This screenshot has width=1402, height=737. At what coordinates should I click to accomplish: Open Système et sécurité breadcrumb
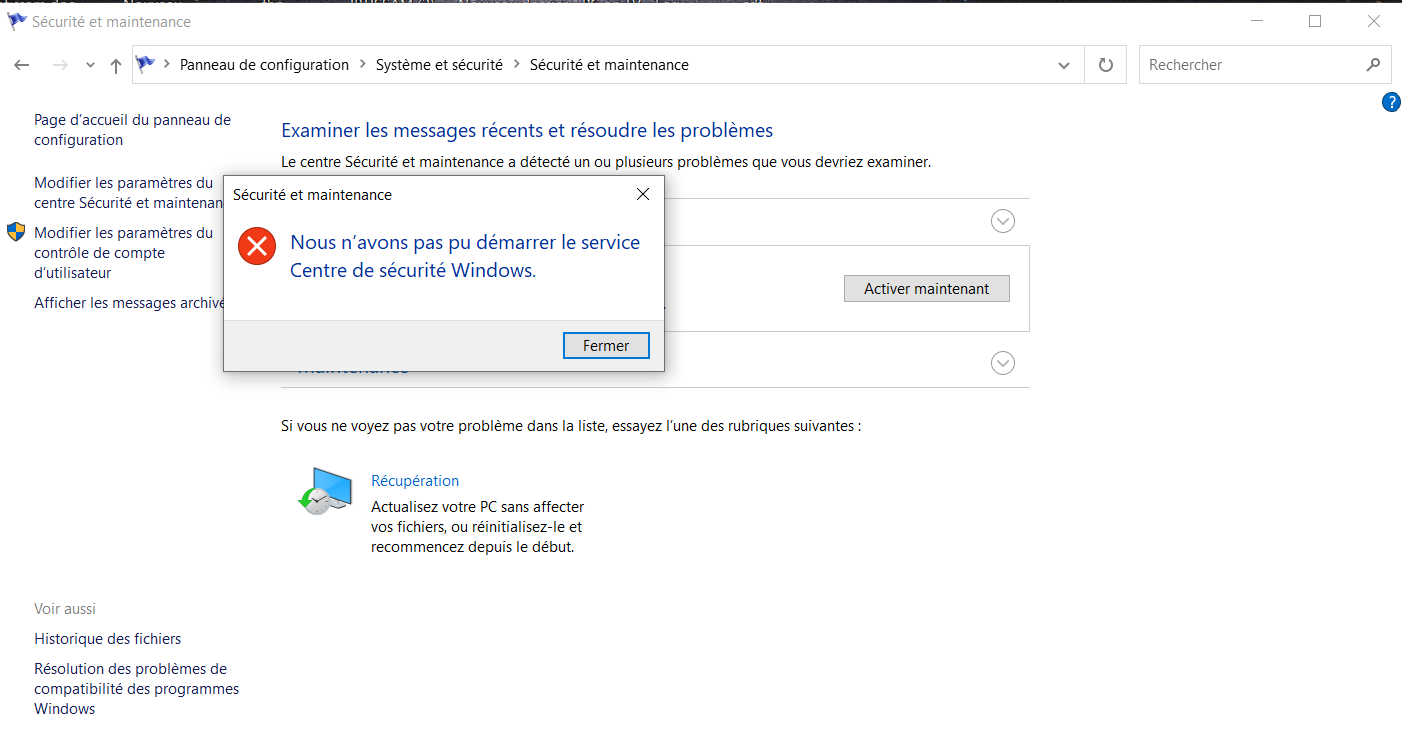[439, 65]
